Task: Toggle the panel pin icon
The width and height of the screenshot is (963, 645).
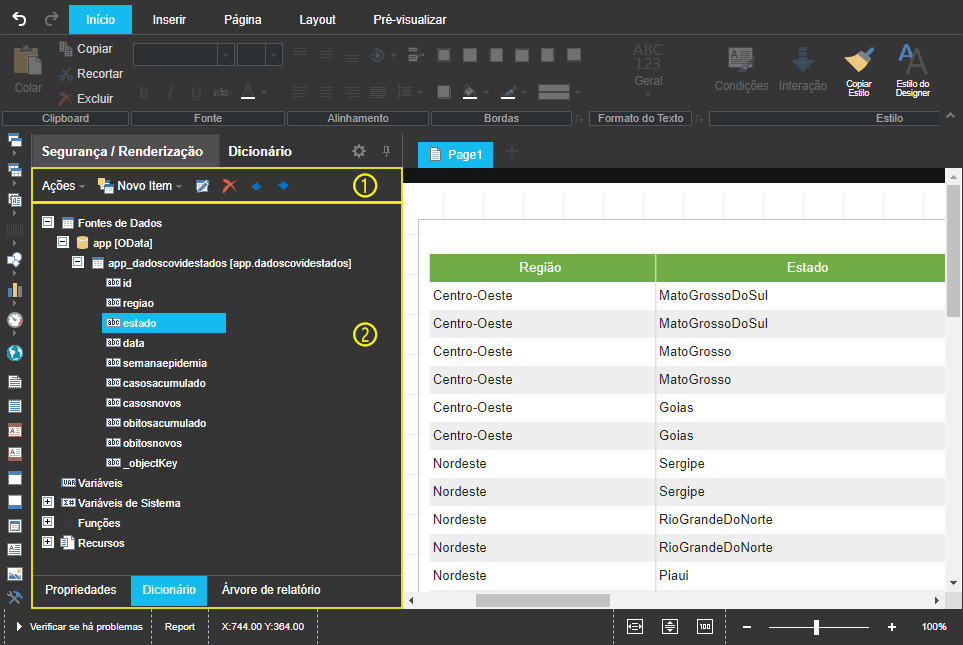Action: pos(386,151)
